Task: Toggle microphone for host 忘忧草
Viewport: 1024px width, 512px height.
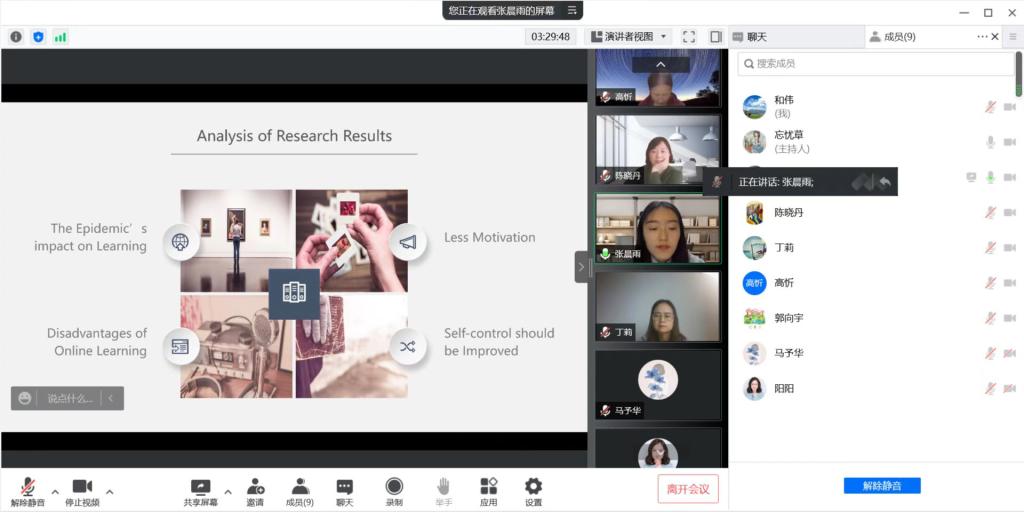Action: 991,142
